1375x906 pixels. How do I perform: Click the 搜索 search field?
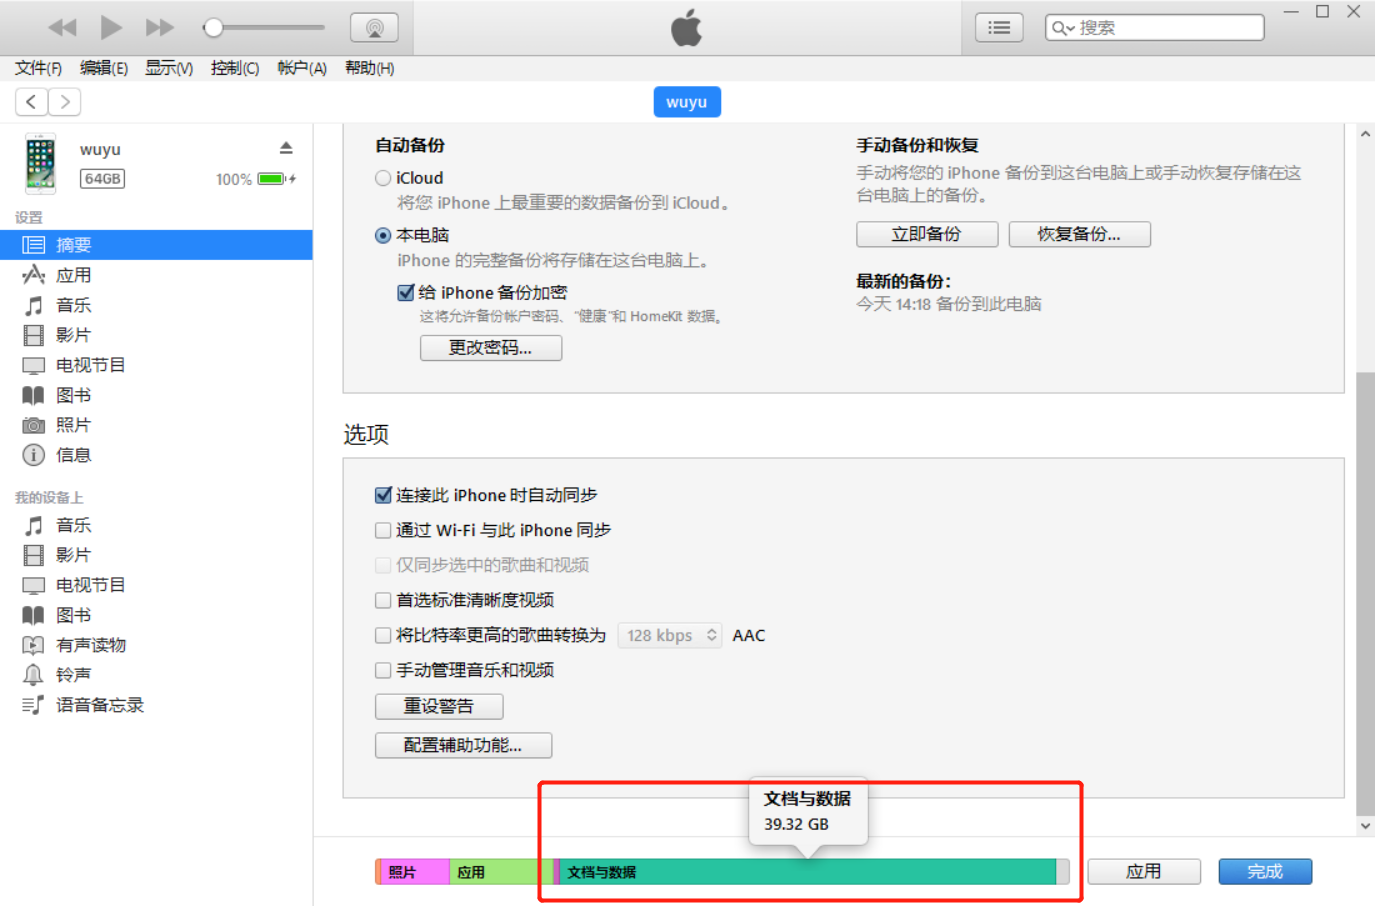coord(1155,28)
